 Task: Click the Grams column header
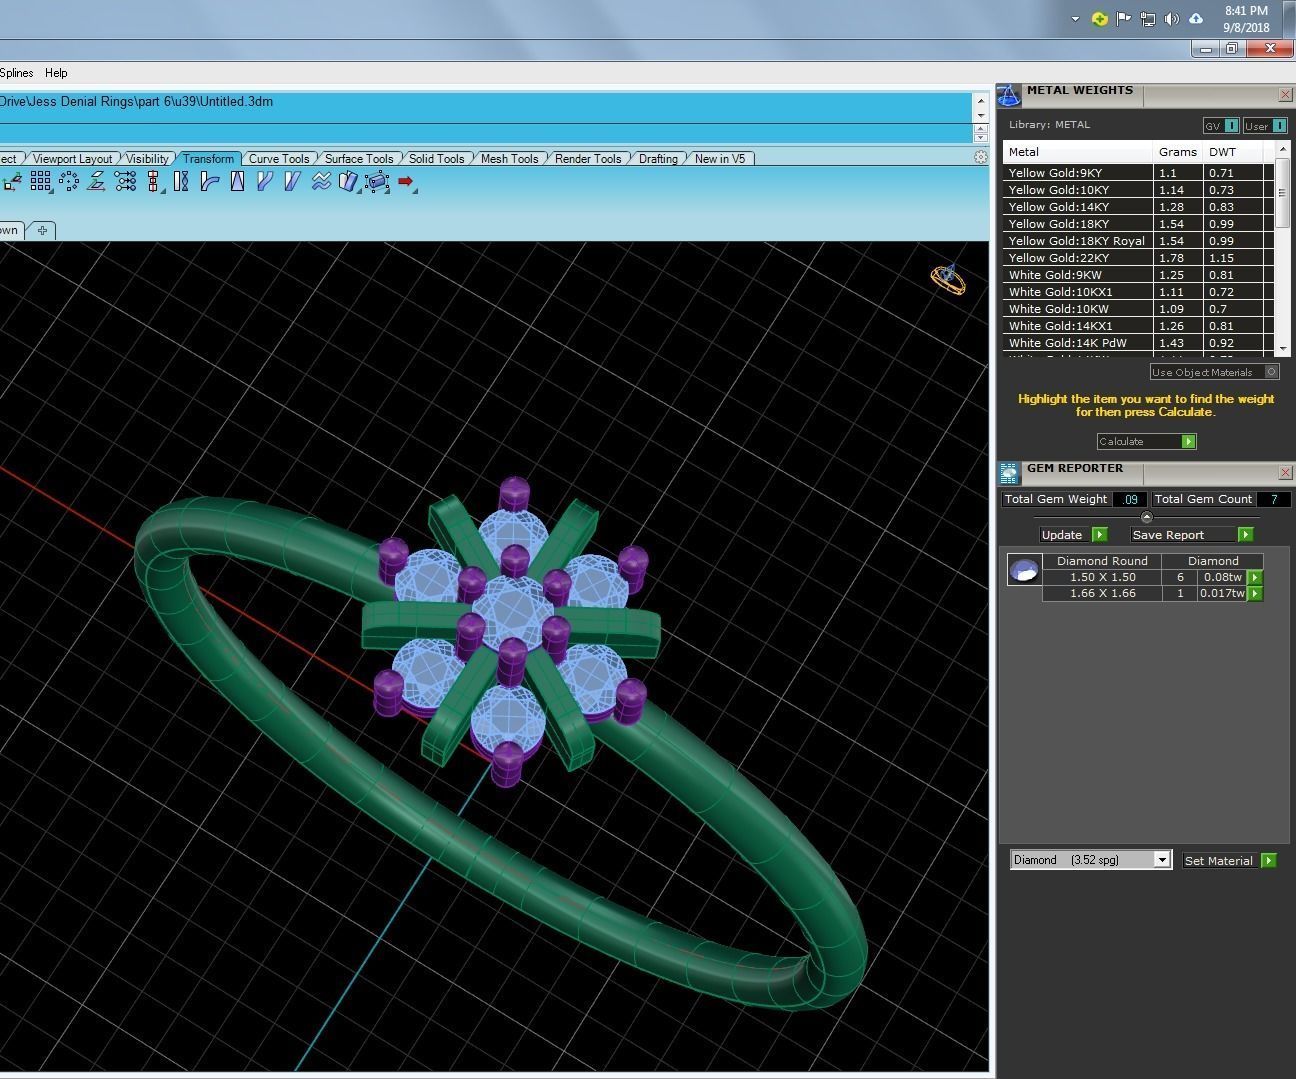1178,152
